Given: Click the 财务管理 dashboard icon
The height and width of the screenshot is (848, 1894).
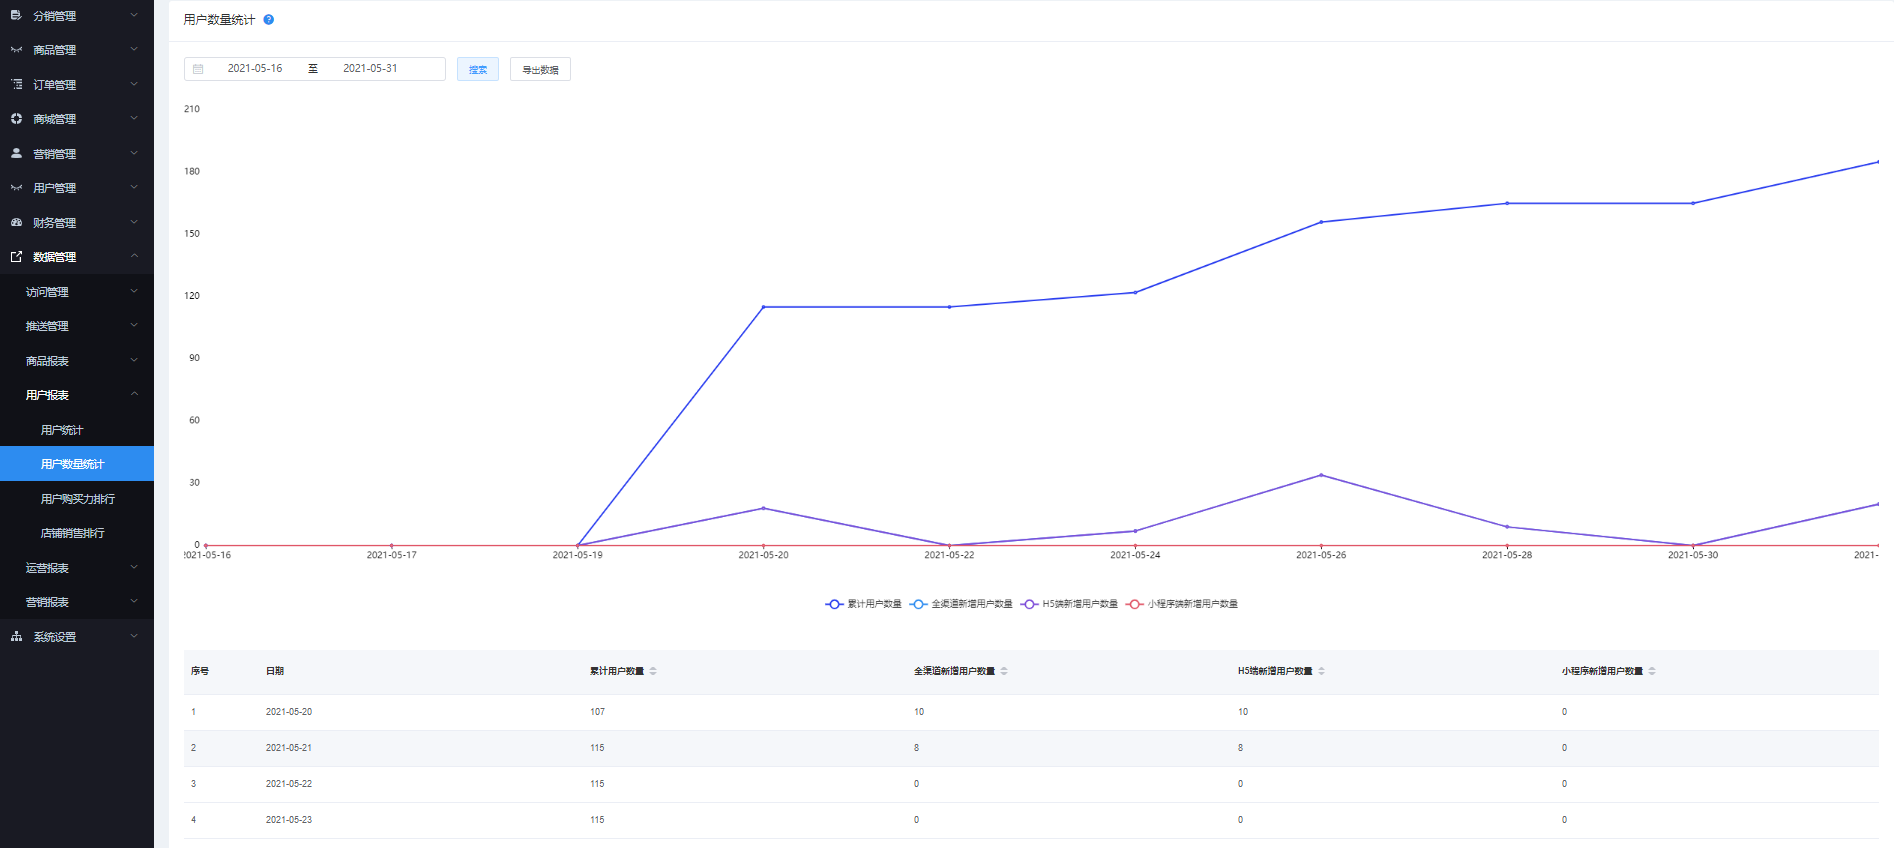Looking at the screenshot, I should tap(16, 223).
